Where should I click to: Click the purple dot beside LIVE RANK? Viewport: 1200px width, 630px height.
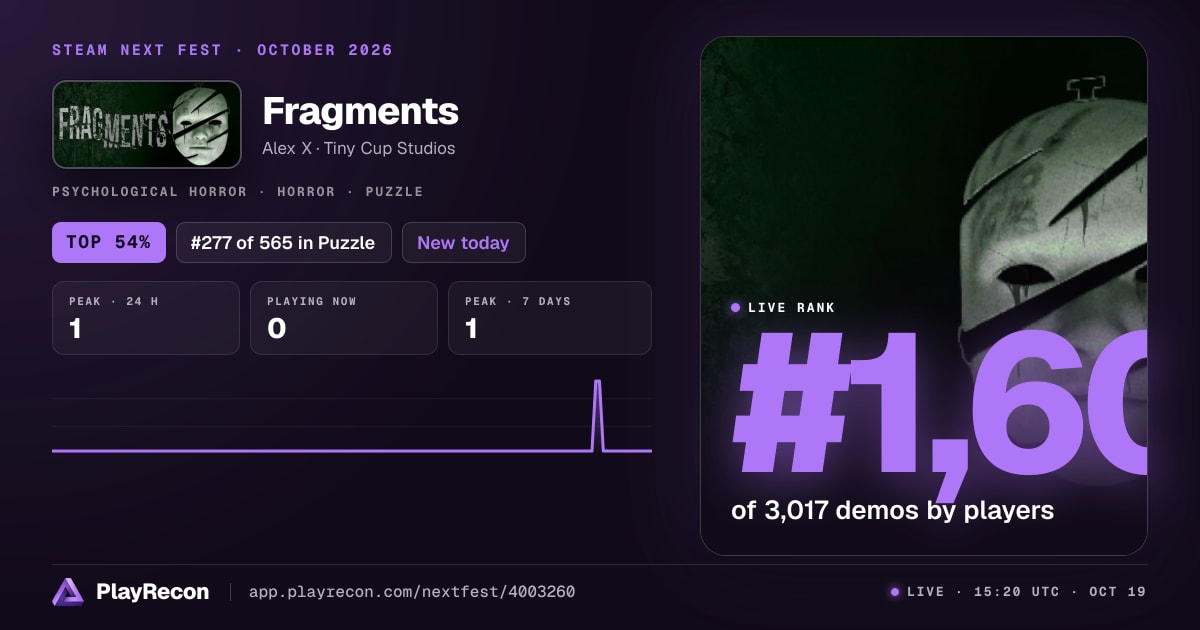click(736, 308)
